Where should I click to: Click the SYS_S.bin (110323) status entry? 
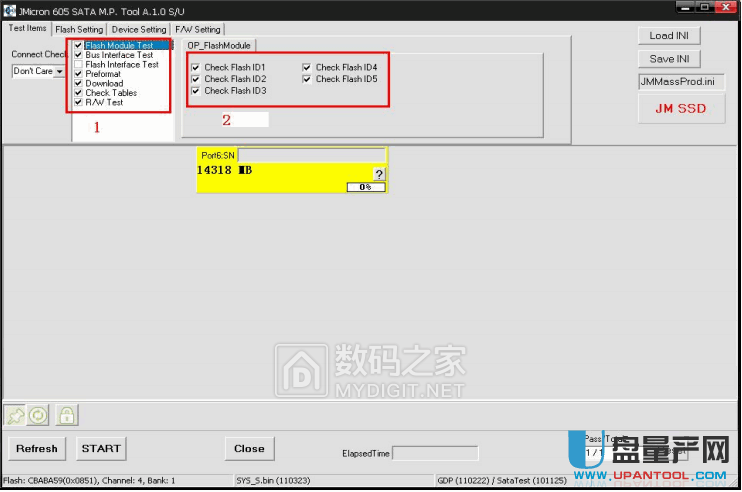point(273,481)
